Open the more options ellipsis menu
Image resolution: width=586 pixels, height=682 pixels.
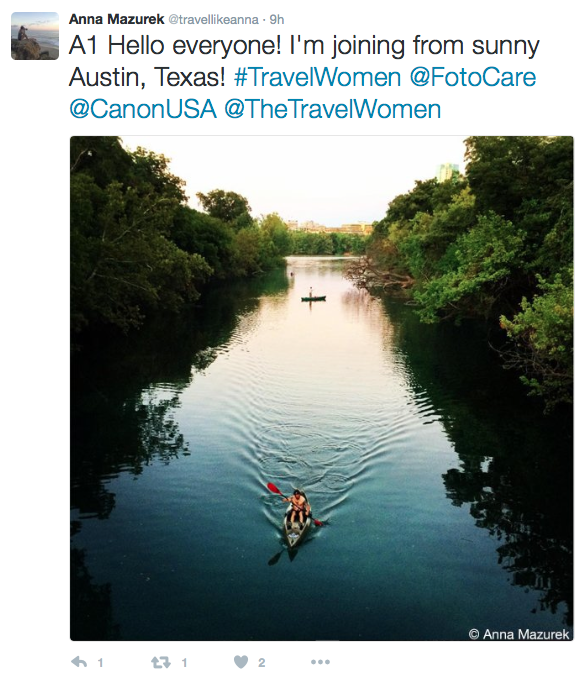pos(321,662)
